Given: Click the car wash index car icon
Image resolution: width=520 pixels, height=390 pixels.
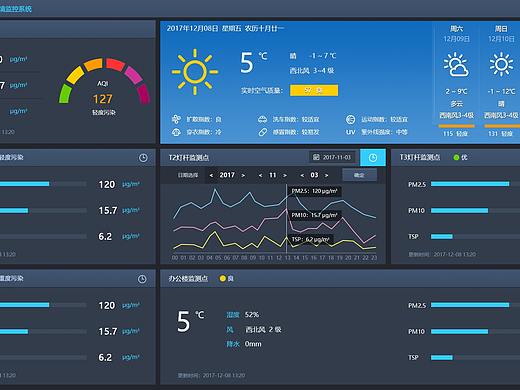Looking at the screenshot, I should pos(262,119).
